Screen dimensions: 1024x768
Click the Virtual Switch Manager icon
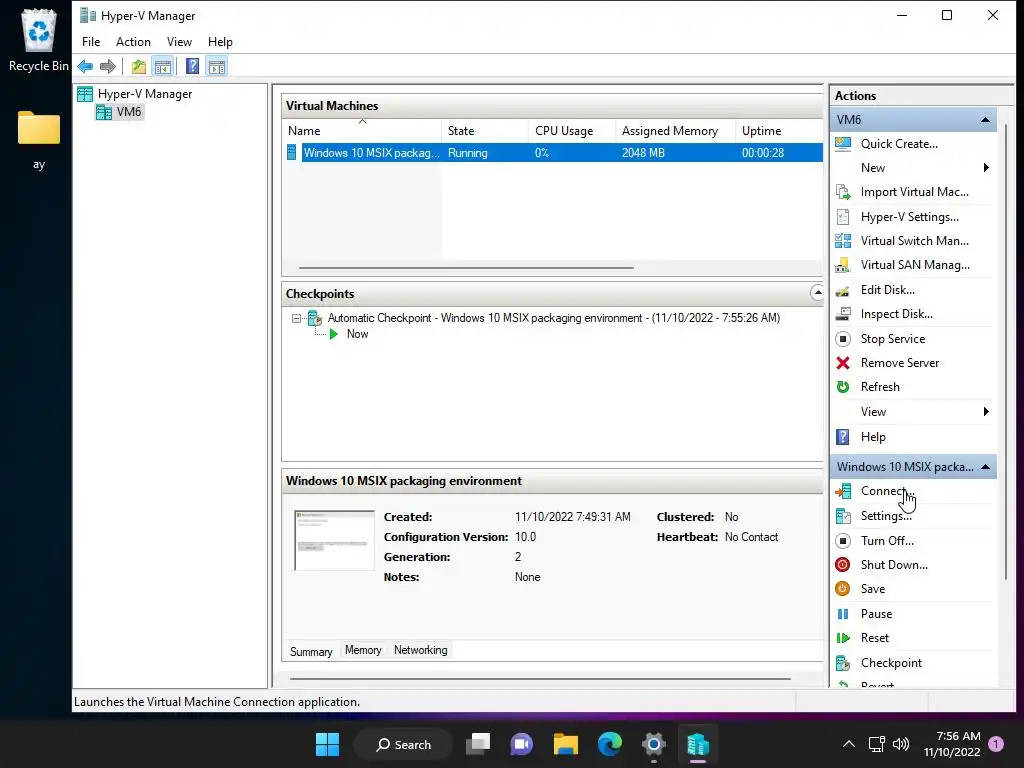tap(843, 241)
